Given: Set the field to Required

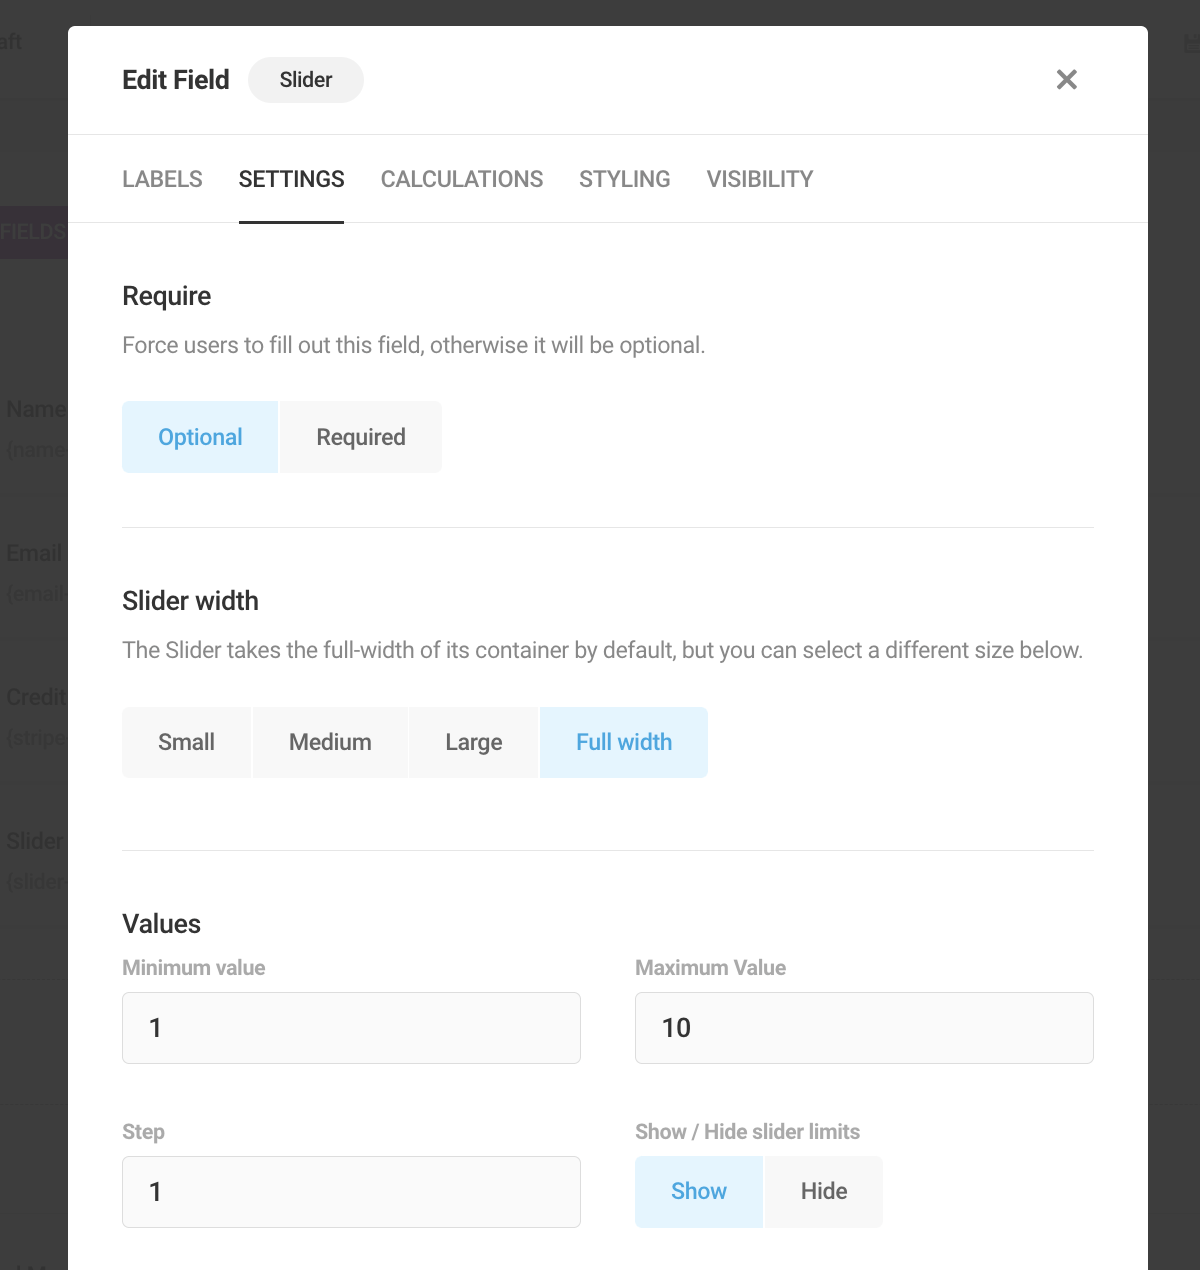Looking at the screenshot, I should (x=360, y=437).
